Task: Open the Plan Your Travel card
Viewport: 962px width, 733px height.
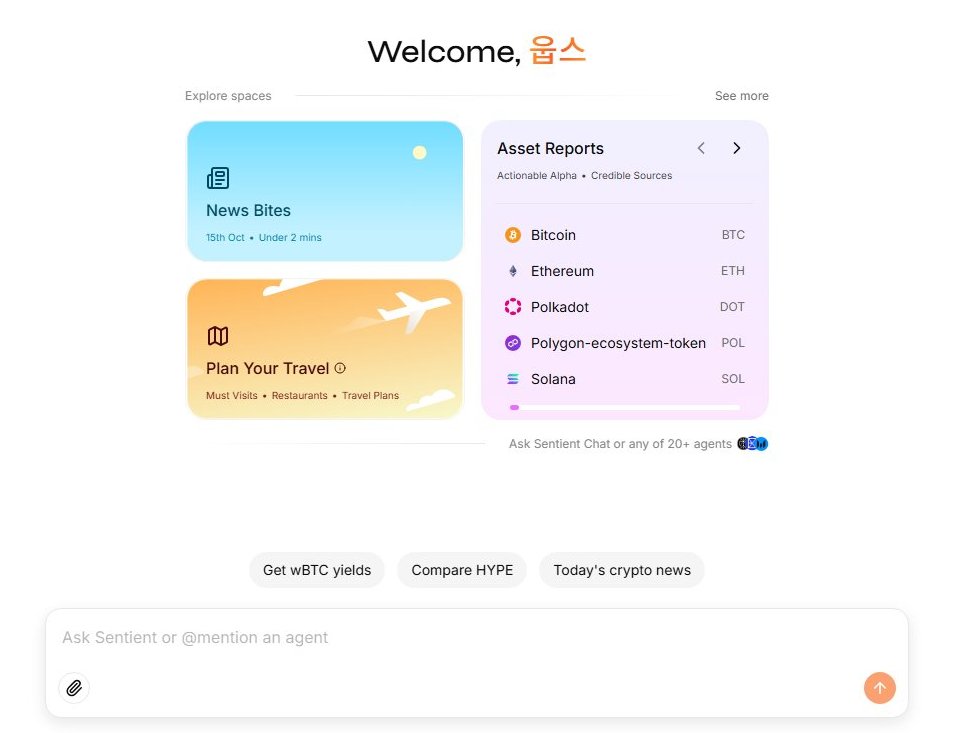Action: 325,349
